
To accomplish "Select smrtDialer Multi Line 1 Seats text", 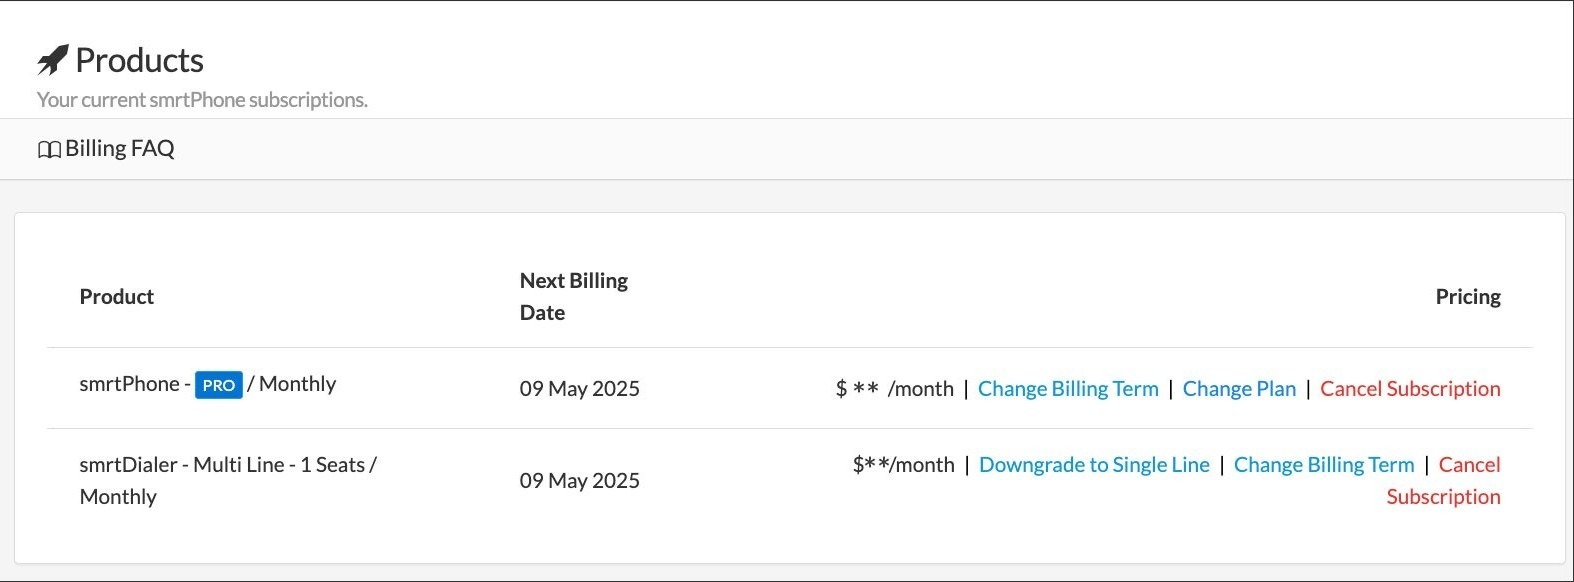I will click(x=227, y=465).
